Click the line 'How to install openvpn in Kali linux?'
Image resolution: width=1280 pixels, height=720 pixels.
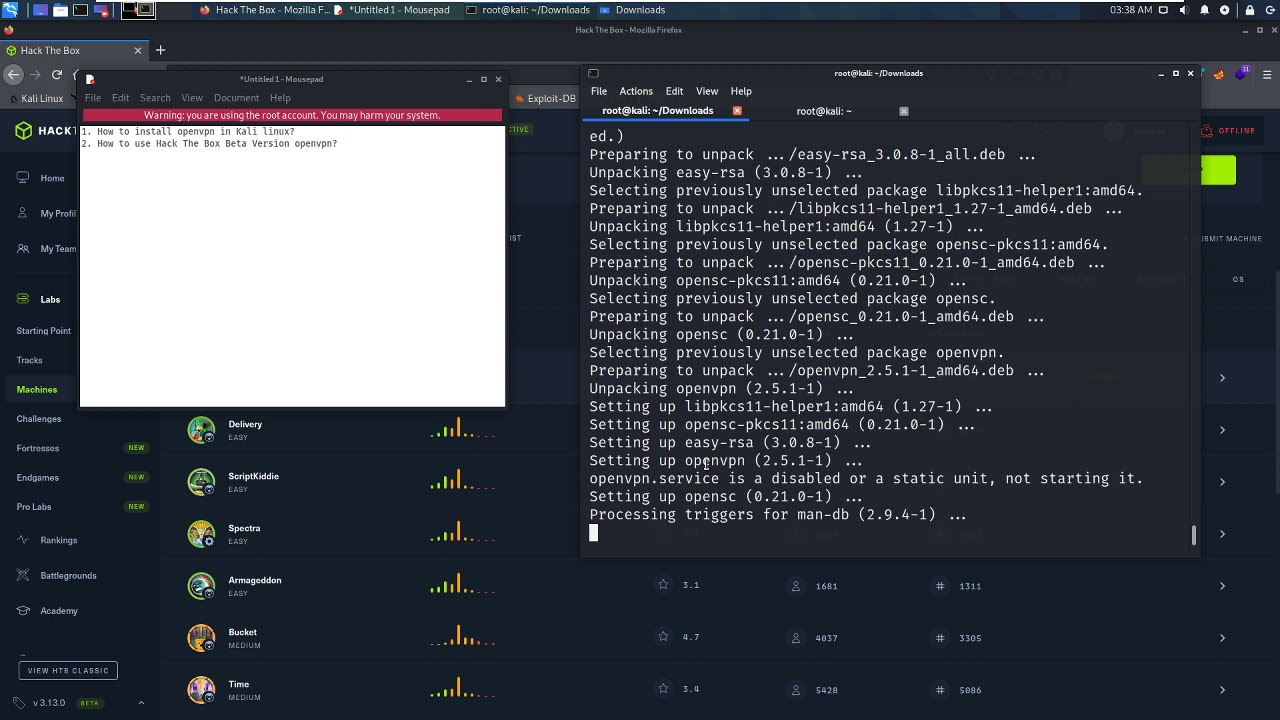pyautogui.click(x=196, y=131)
